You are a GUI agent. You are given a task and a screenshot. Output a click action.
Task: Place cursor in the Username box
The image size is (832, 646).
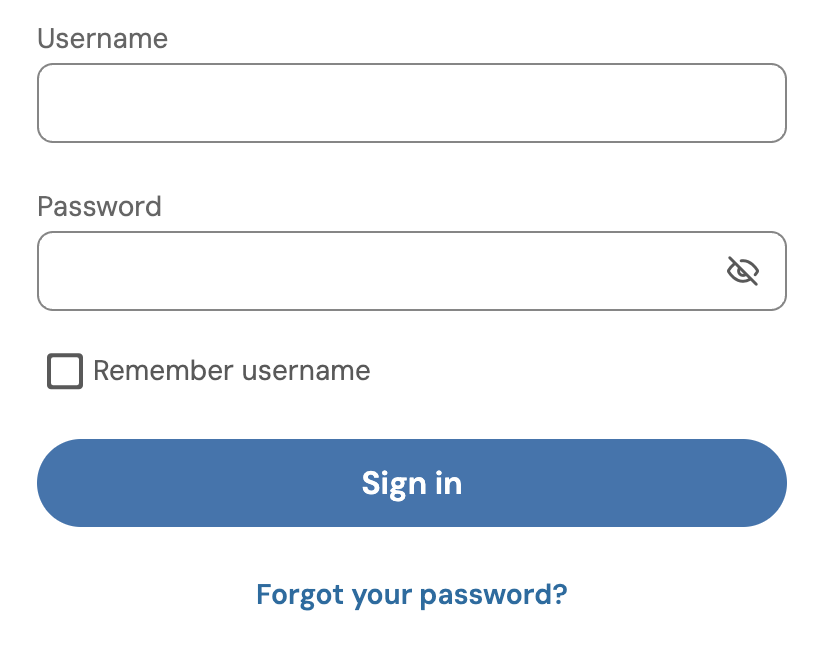(x=411, y=103)
